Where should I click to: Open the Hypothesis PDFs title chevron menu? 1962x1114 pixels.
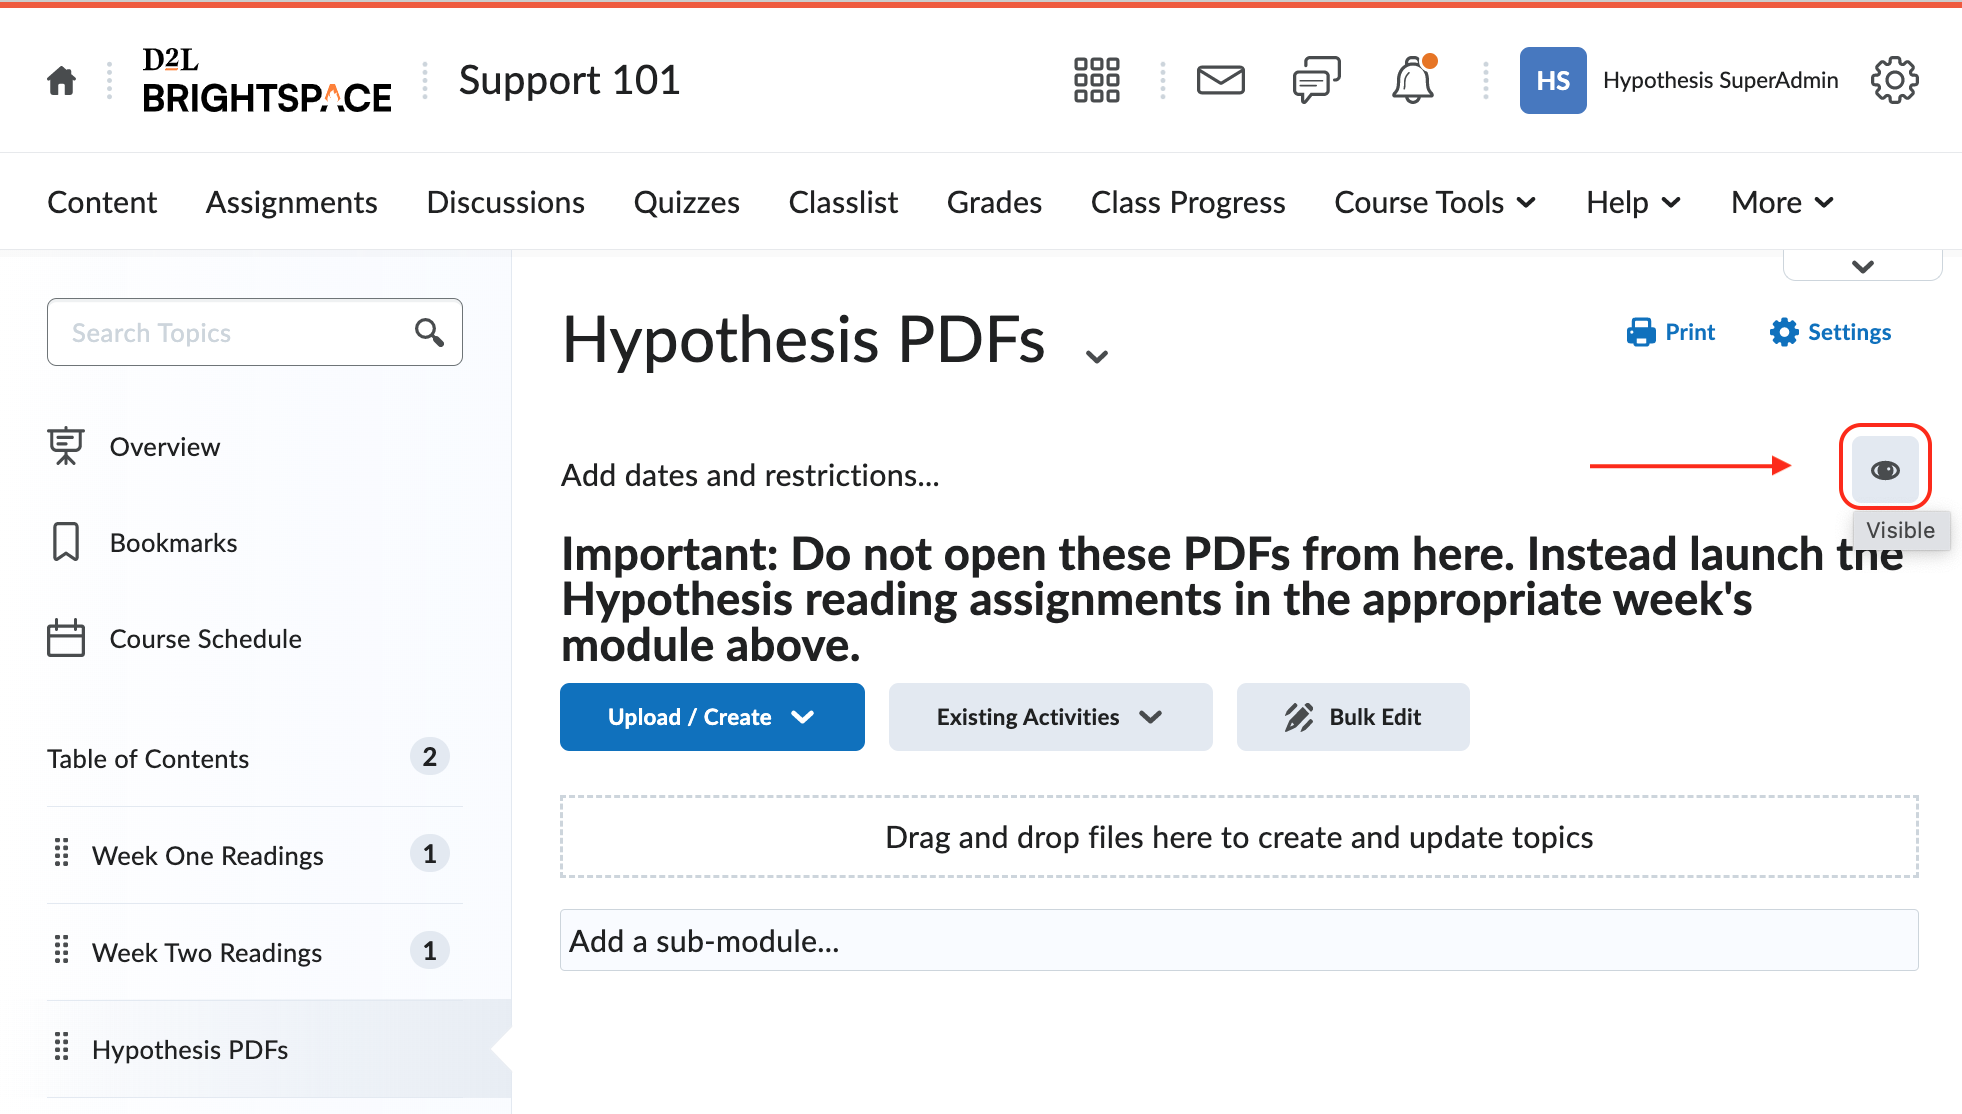[x=1096, y=354]
